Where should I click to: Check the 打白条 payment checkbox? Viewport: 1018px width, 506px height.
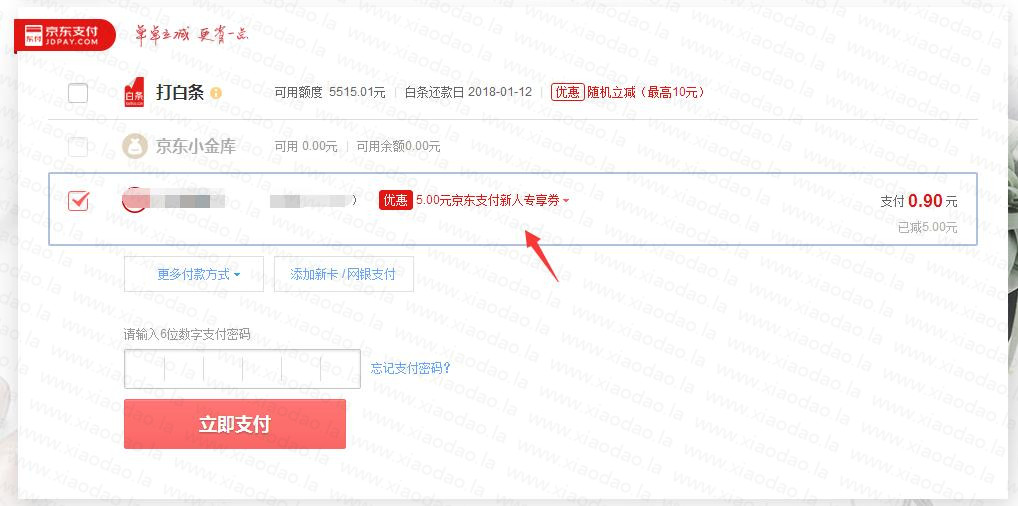(78, 93)
